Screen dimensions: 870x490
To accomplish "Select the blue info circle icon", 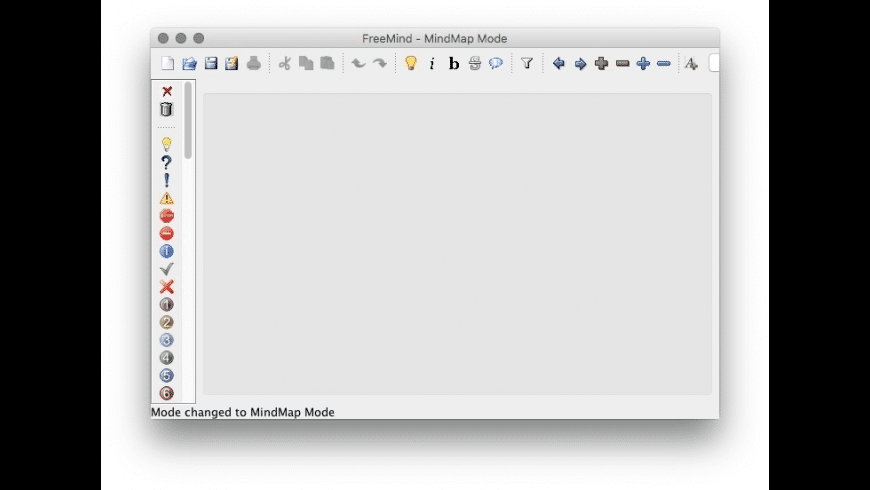I will tap(166, 251).
